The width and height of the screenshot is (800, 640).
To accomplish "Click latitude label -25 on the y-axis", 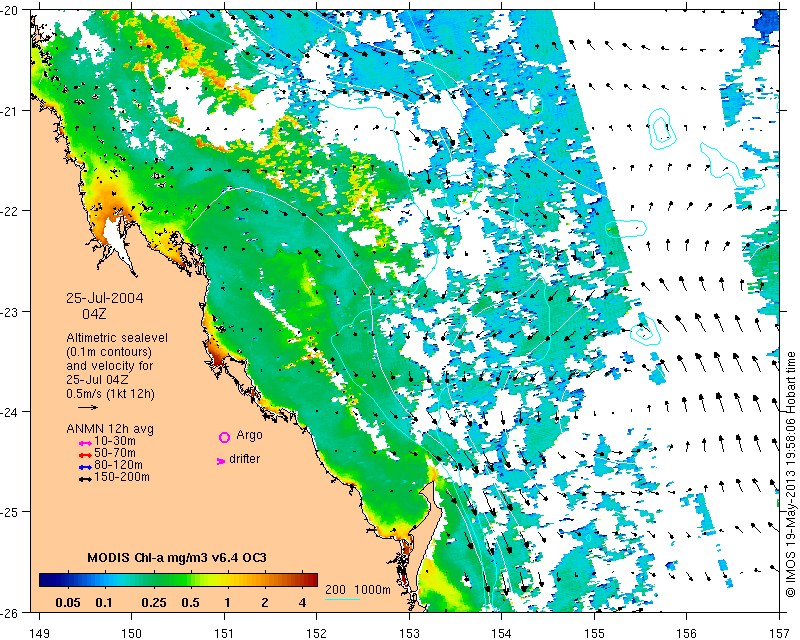I will [9, 511].
